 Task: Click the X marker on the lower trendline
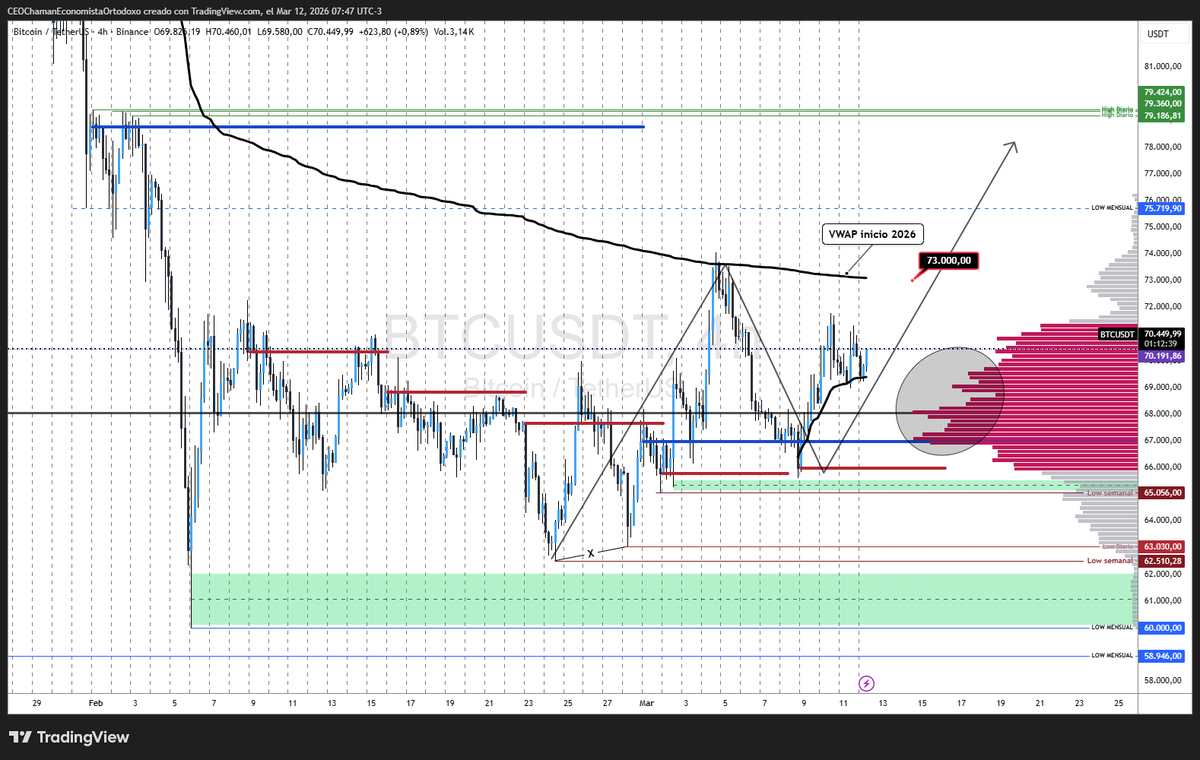click(x=590, y=552)
